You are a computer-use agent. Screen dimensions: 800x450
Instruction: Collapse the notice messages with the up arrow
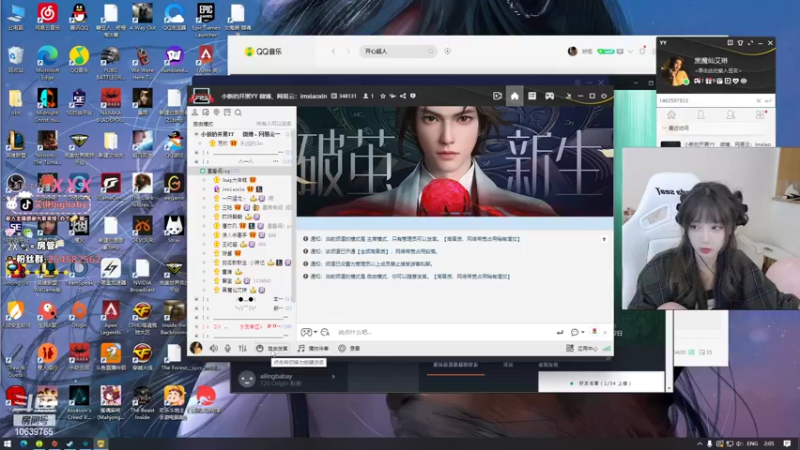(604, 239)
